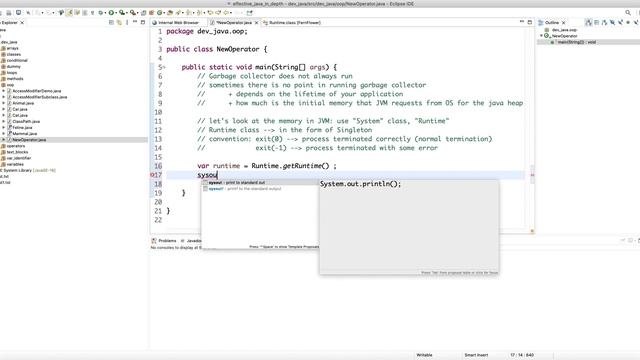The height and width of the screenshot is (360, 640).
Task: Click the Run External Tools toolbar icon
Action: [132, 13]
